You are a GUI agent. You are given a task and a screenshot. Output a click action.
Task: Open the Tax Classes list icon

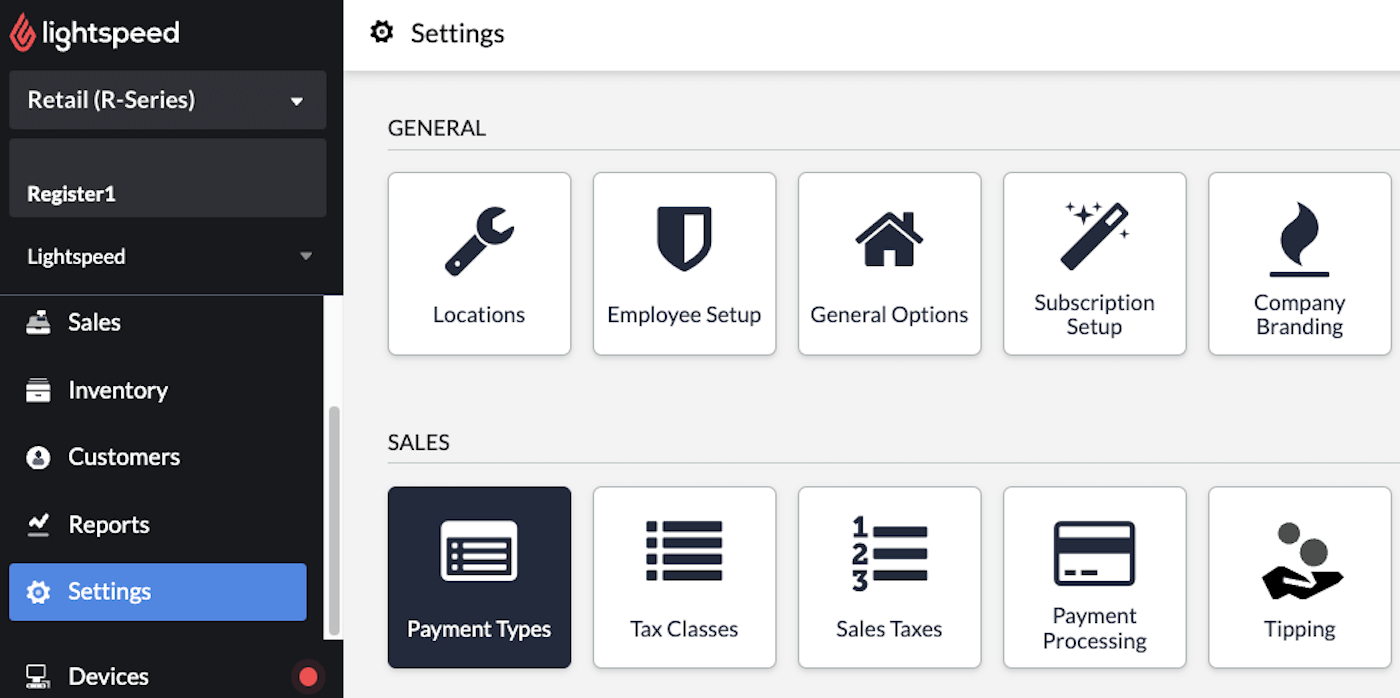pos(684,551)
